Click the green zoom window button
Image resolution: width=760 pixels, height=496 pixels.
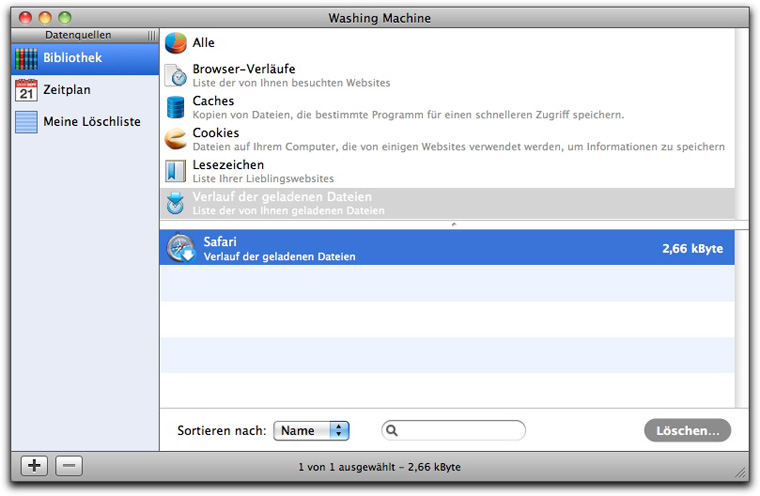pos(65,18)
